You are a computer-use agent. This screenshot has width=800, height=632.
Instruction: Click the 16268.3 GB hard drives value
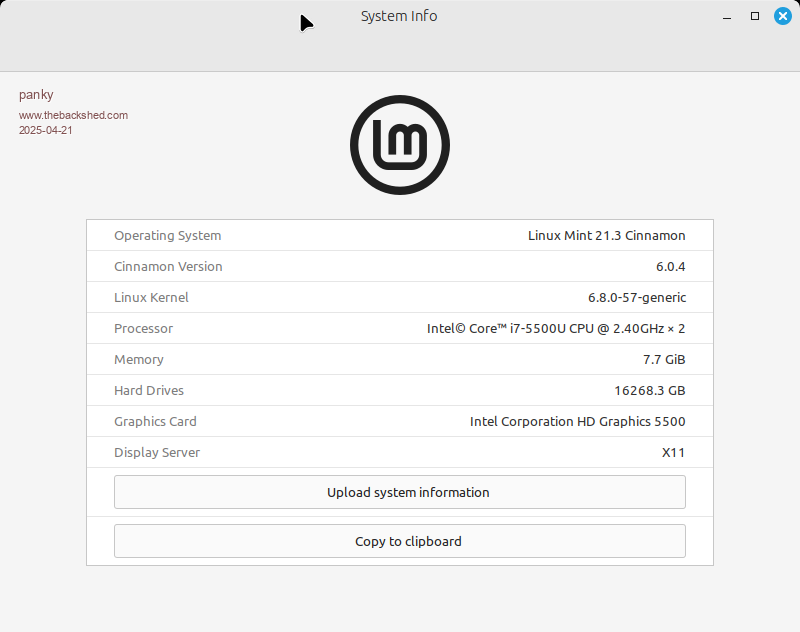point(649,391)
